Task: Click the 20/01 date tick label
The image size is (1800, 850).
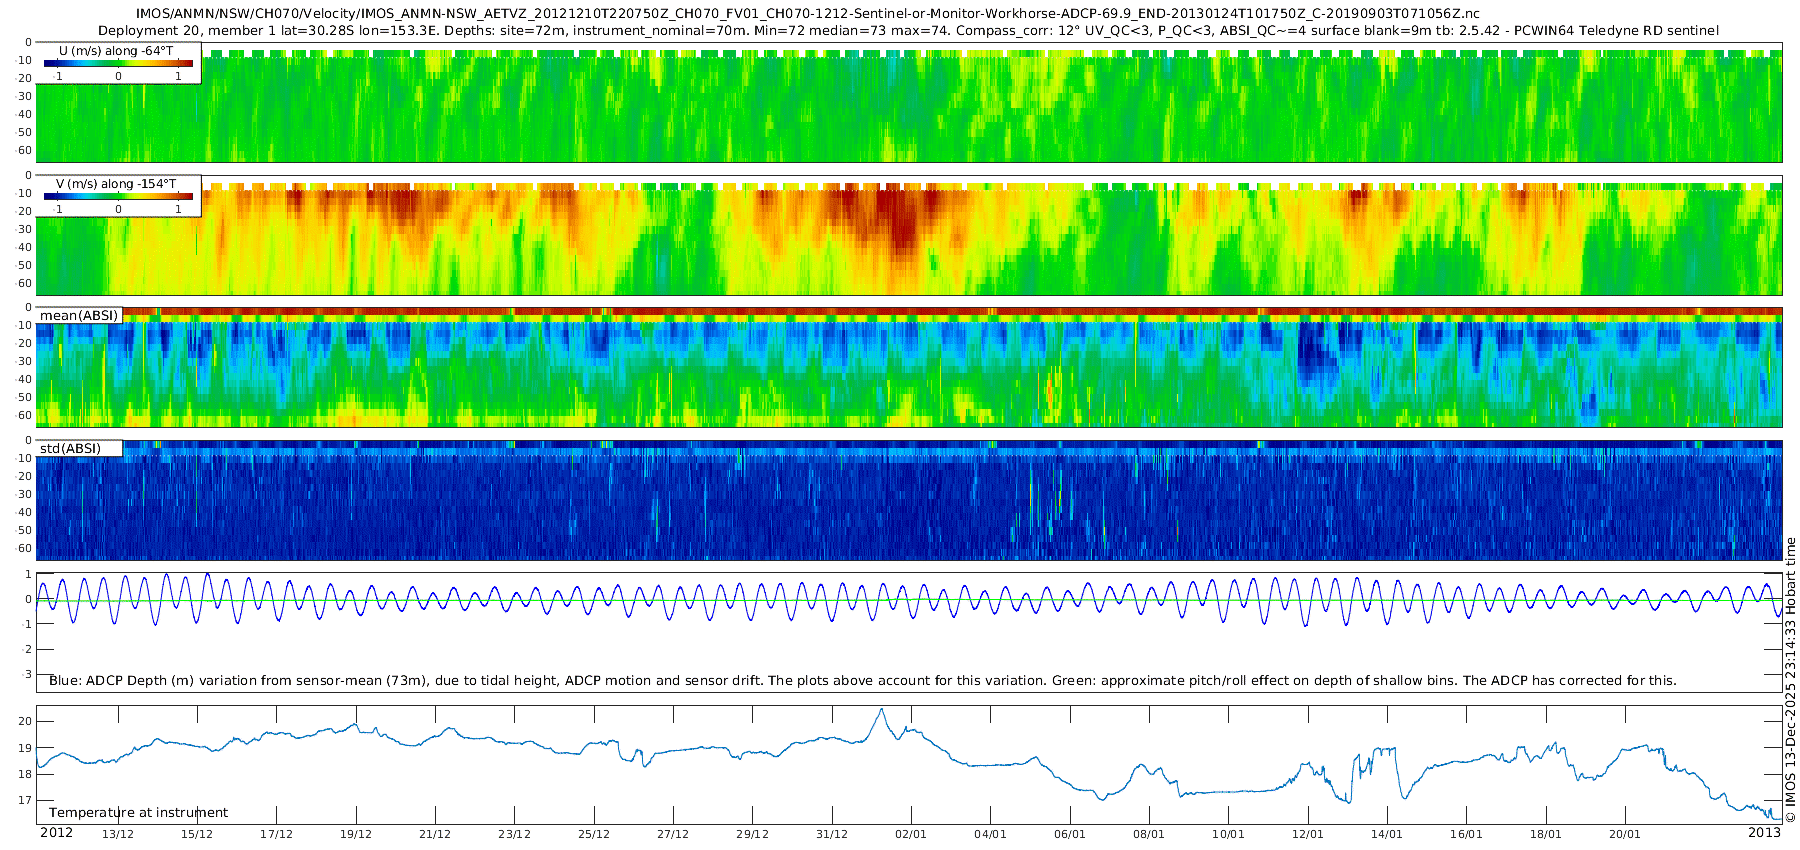Action: point(1624,835)
